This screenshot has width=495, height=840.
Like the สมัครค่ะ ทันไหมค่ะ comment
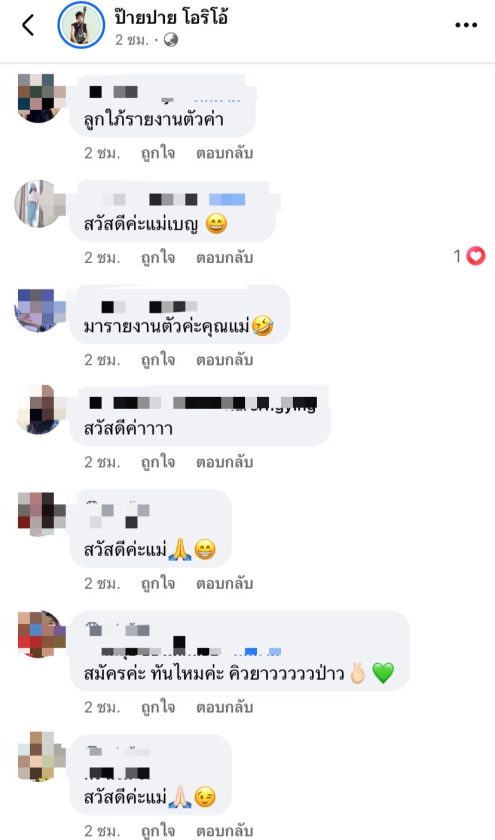click(158, 707)
